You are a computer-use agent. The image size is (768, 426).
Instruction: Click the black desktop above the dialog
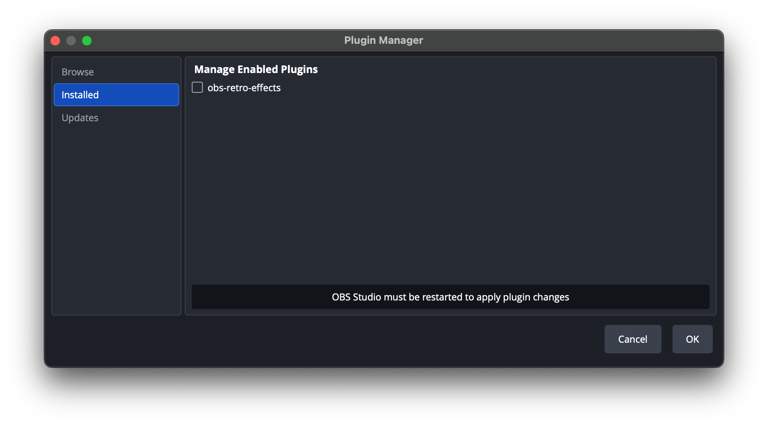(384, 13)
